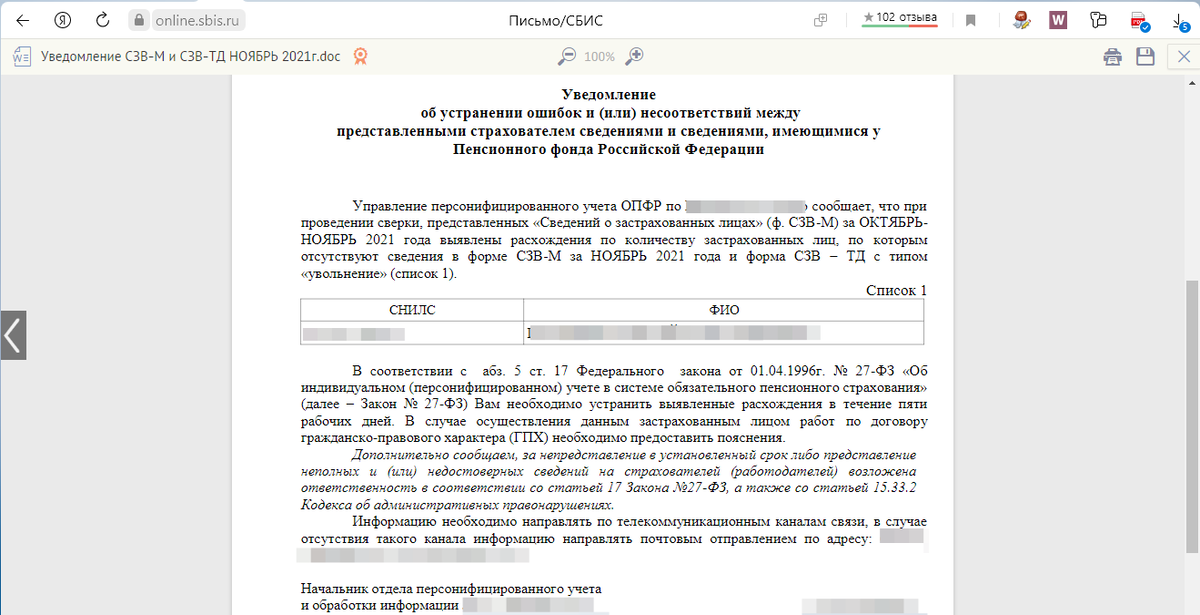Open the digital signature seal beside the filename

(x=360, y=57)
